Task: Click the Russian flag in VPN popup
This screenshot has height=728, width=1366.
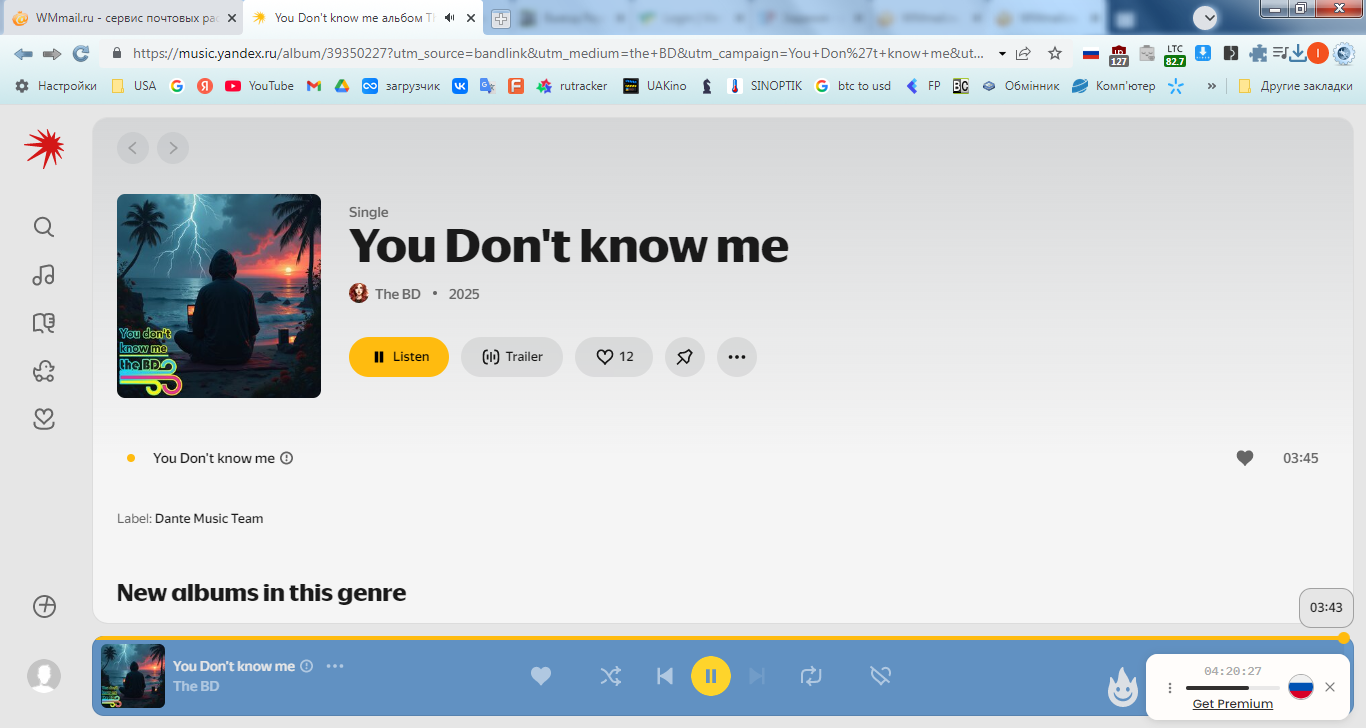Action: (1300, 687)
